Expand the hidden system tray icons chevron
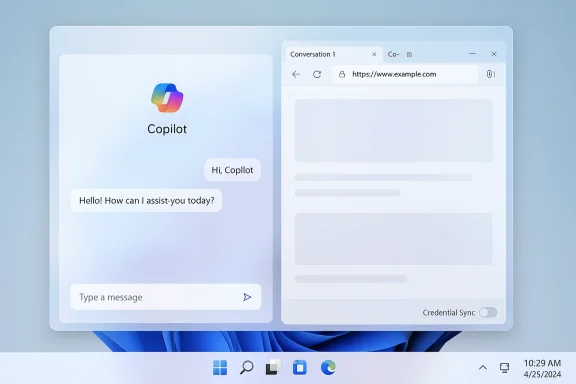Image resolution: width=576 pixels, height=384 pixels. (x=483, y=367)
